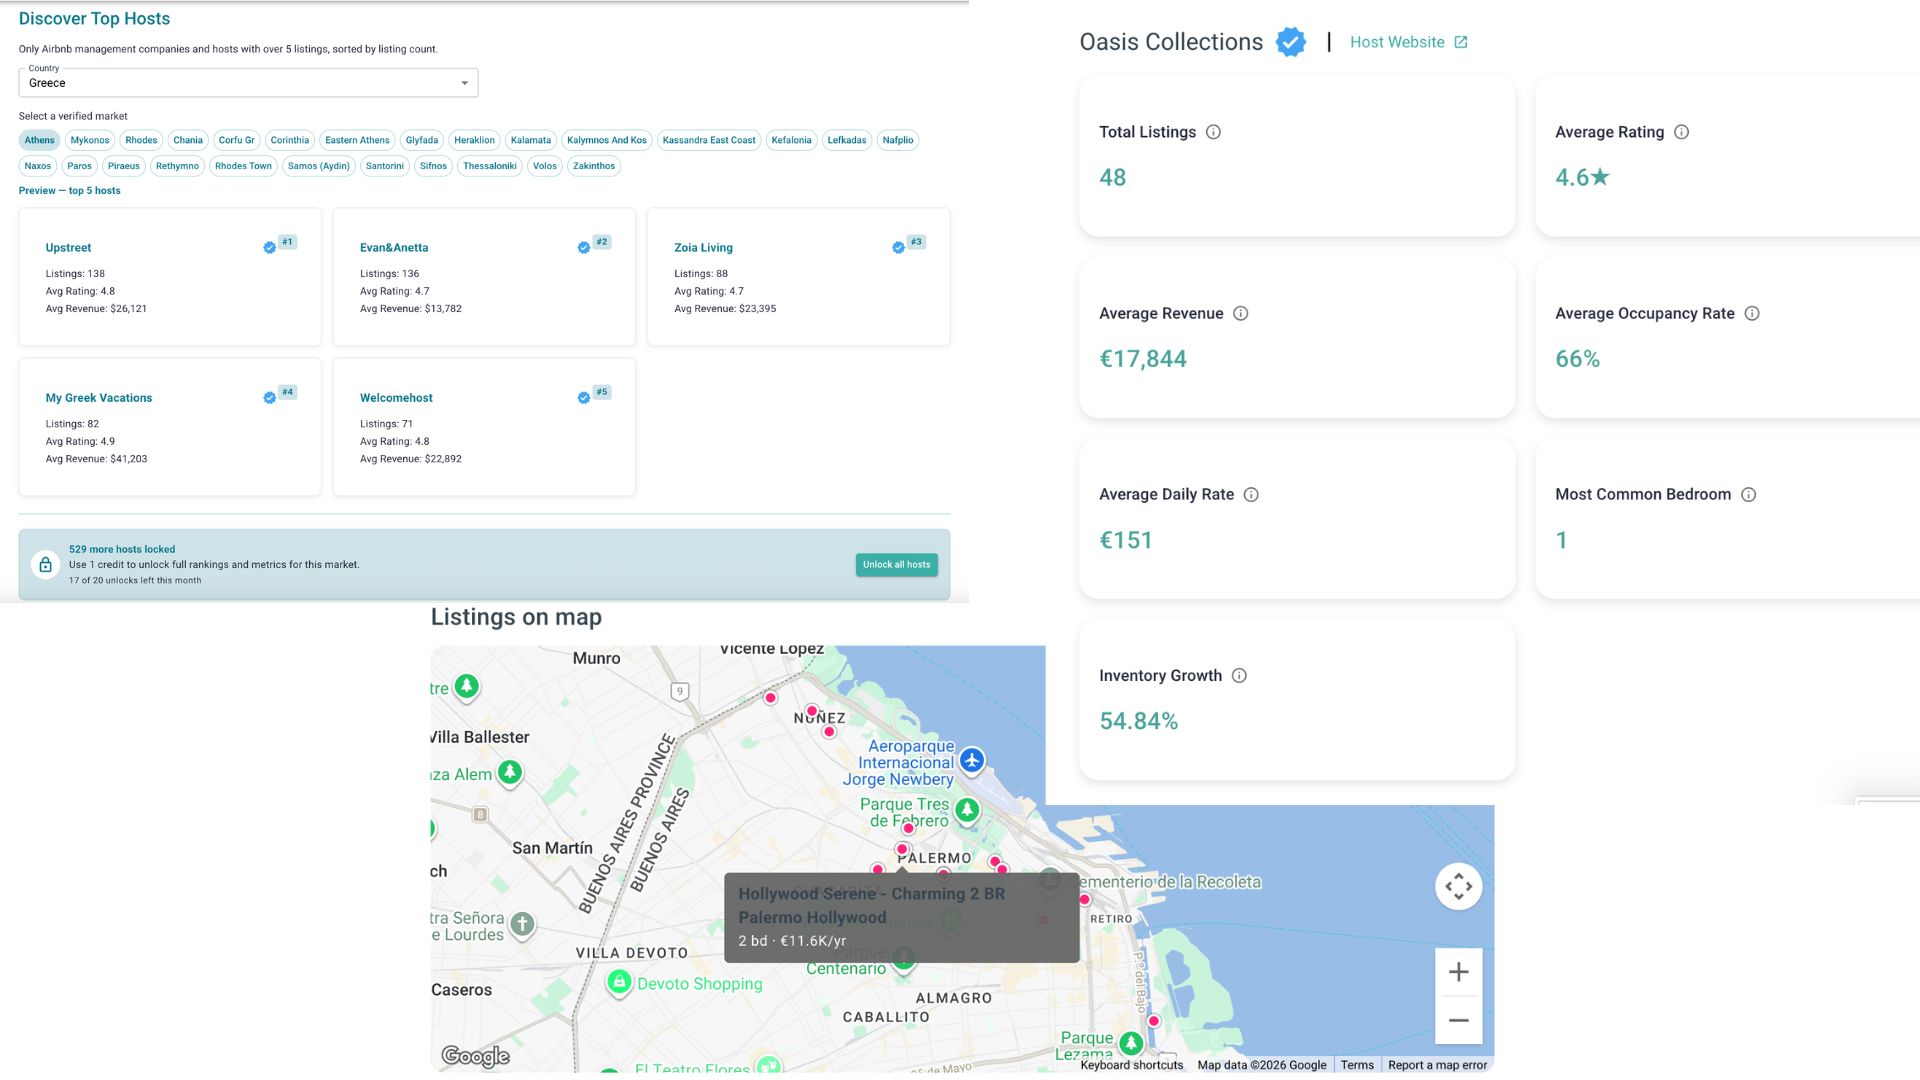Screen dimensions: 1920x1080
Task: Select the Sifnos market chip
Action: [433, 166]
